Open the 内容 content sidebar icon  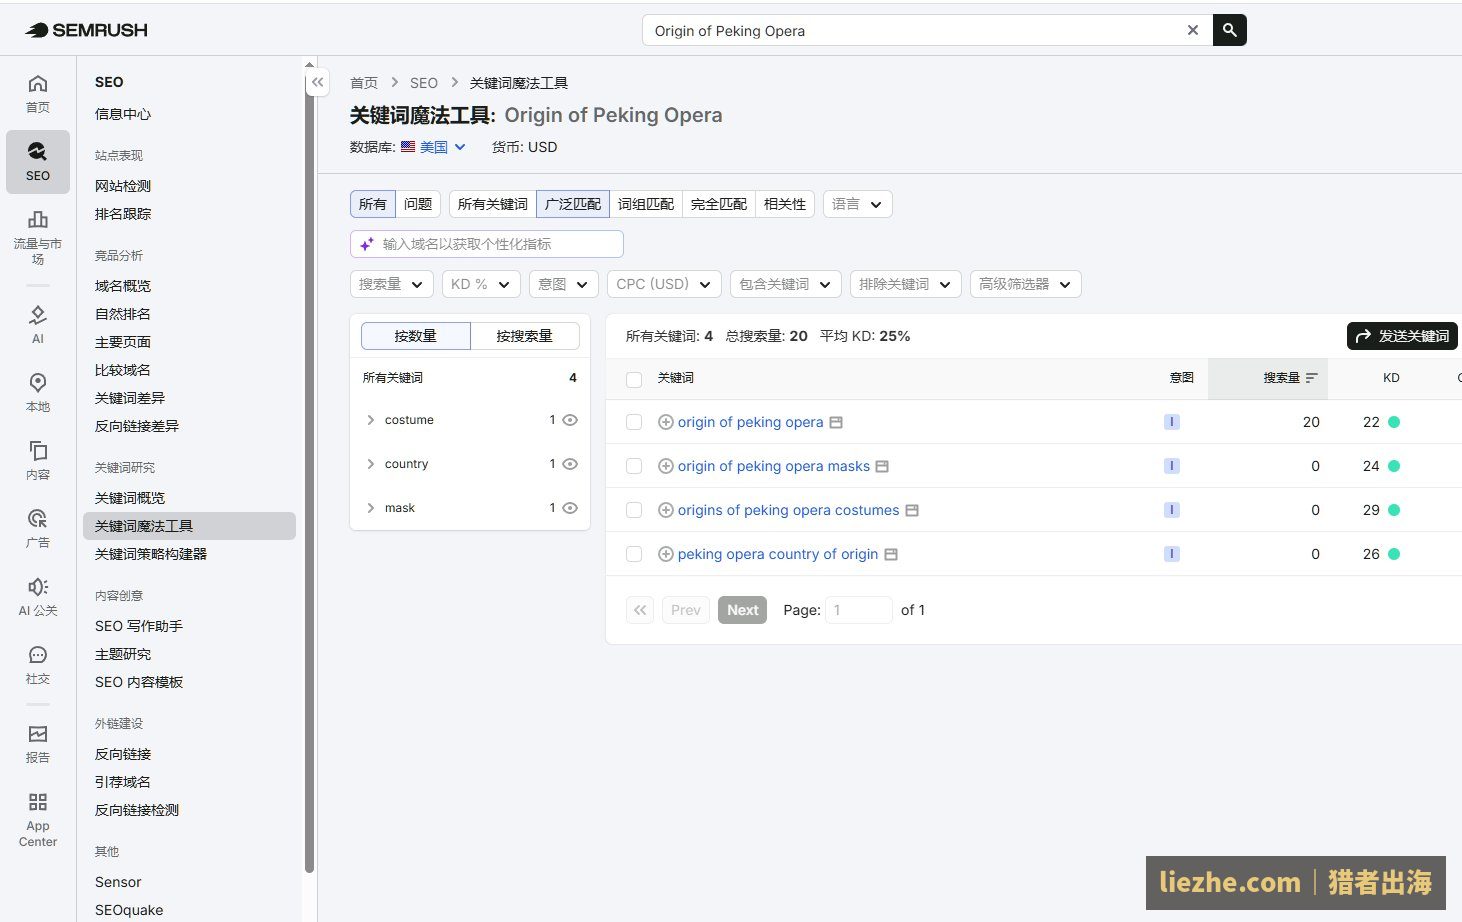(38, 460)
